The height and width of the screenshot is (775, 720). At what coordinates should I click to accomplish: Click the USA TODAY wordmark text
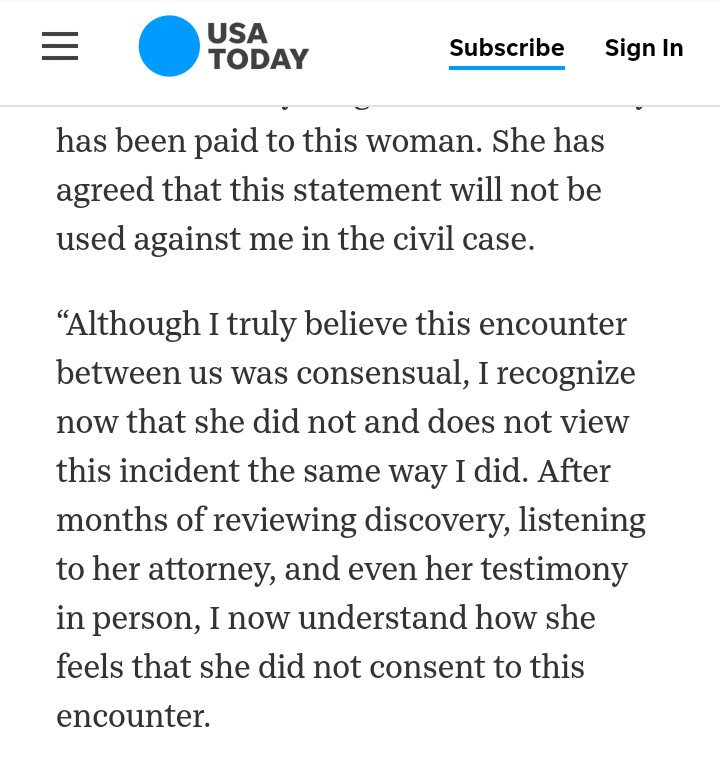pos(258,46)
